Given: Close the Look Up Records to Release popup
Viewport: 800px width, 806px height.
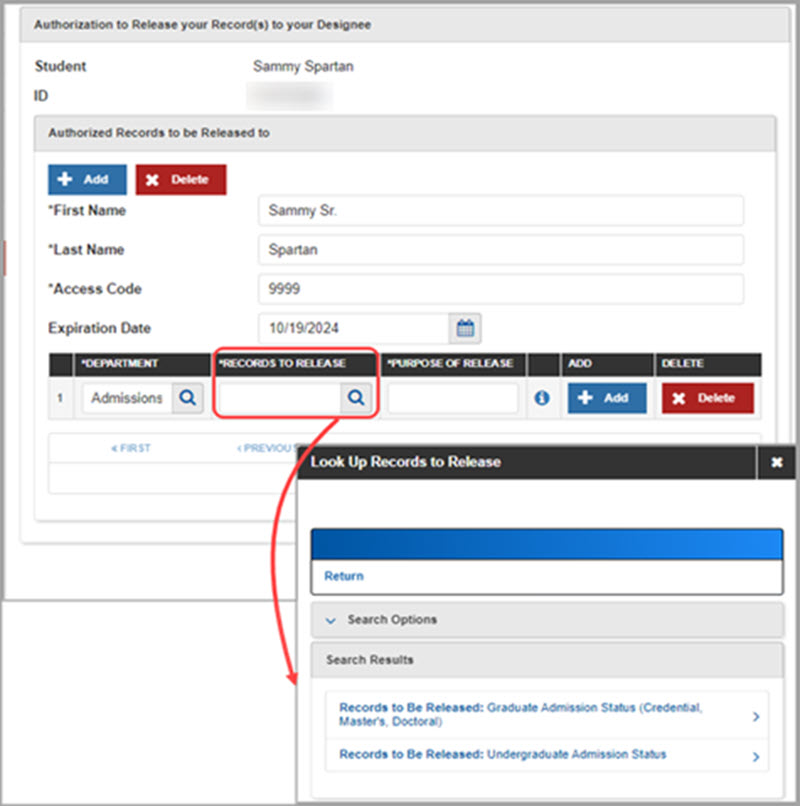Looking at the screenshot, I should click(x=777, y=462).
